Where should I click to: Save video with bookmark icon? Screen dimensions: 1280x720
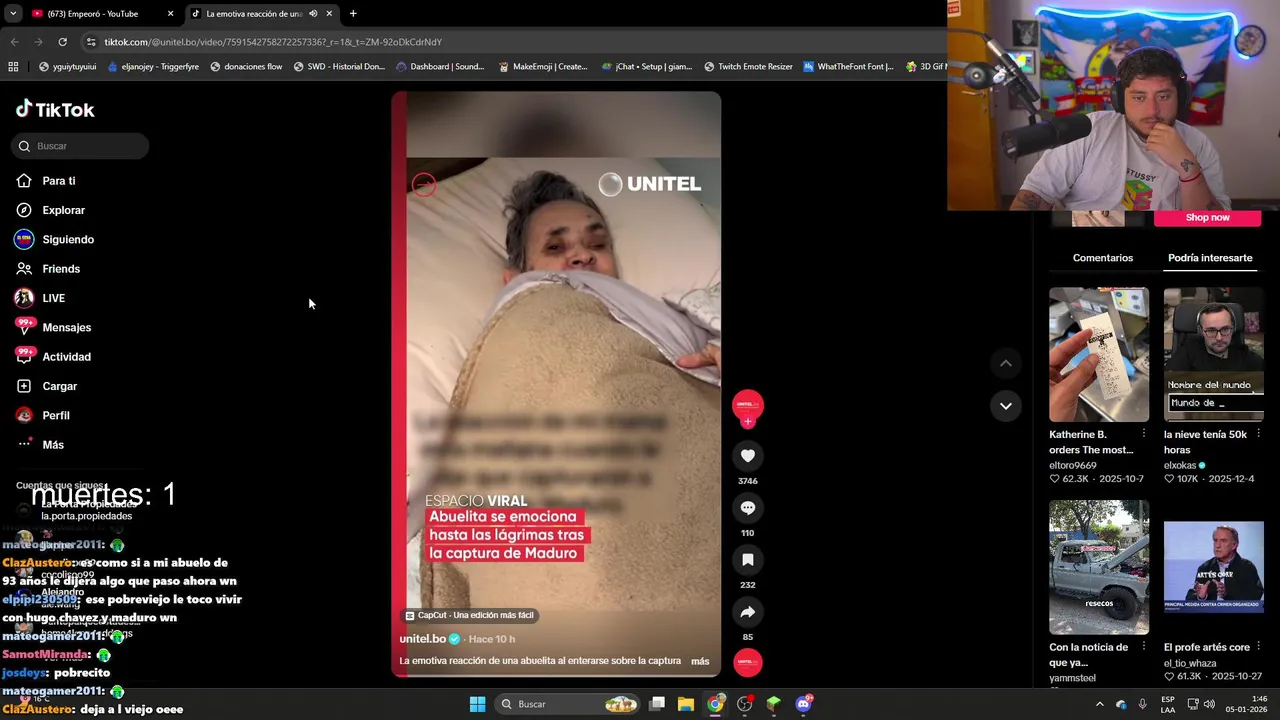pyautogui.click(x=747, y=560)
